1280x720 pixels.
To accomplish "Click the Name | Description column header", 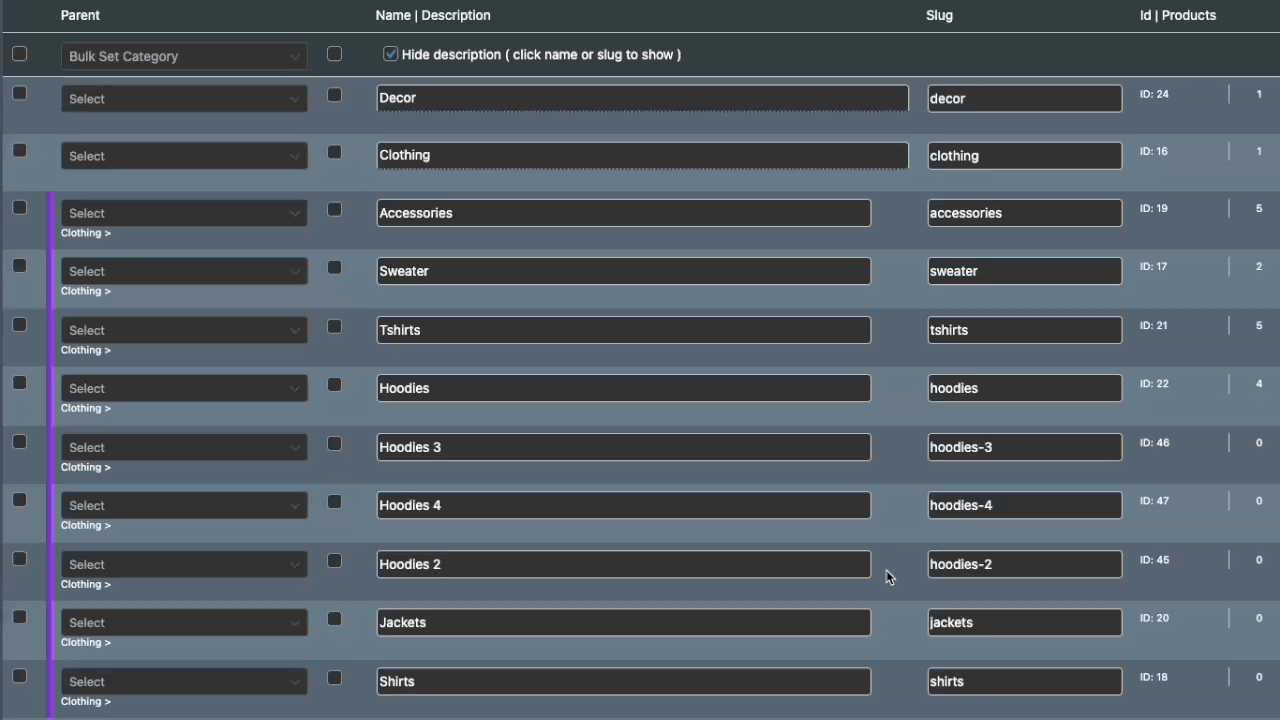I will (433, 15).
